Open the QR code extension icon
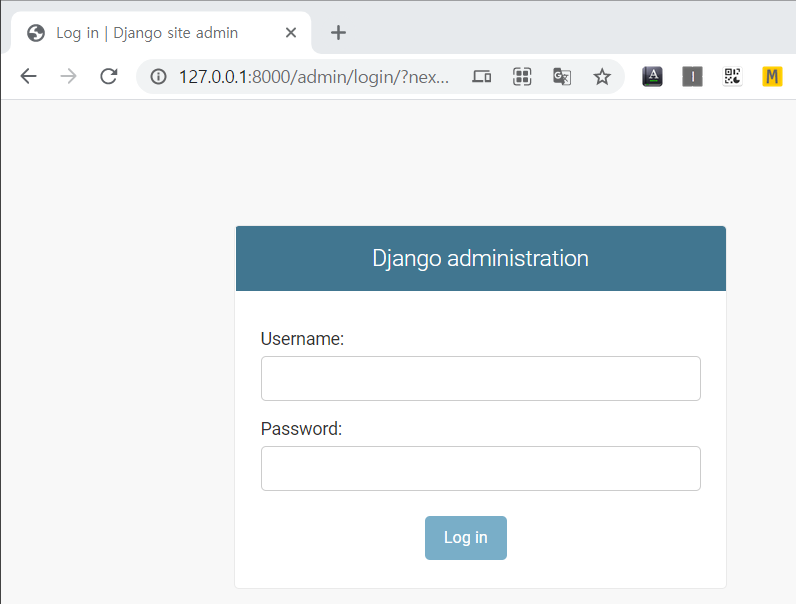 [x=733, y=77]
